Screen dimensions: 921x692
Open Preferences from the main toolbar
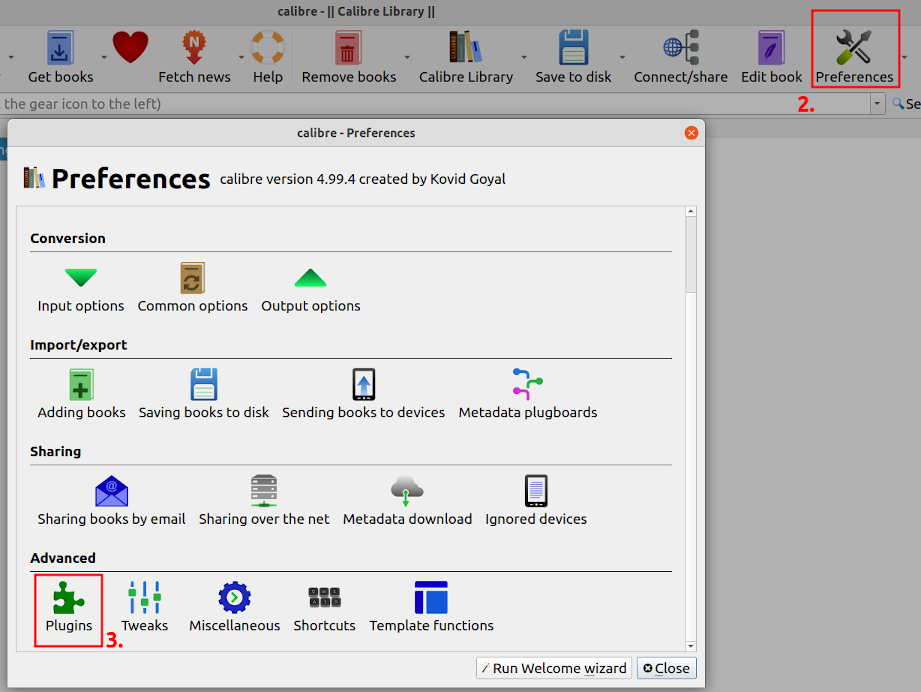click(855, 58)
